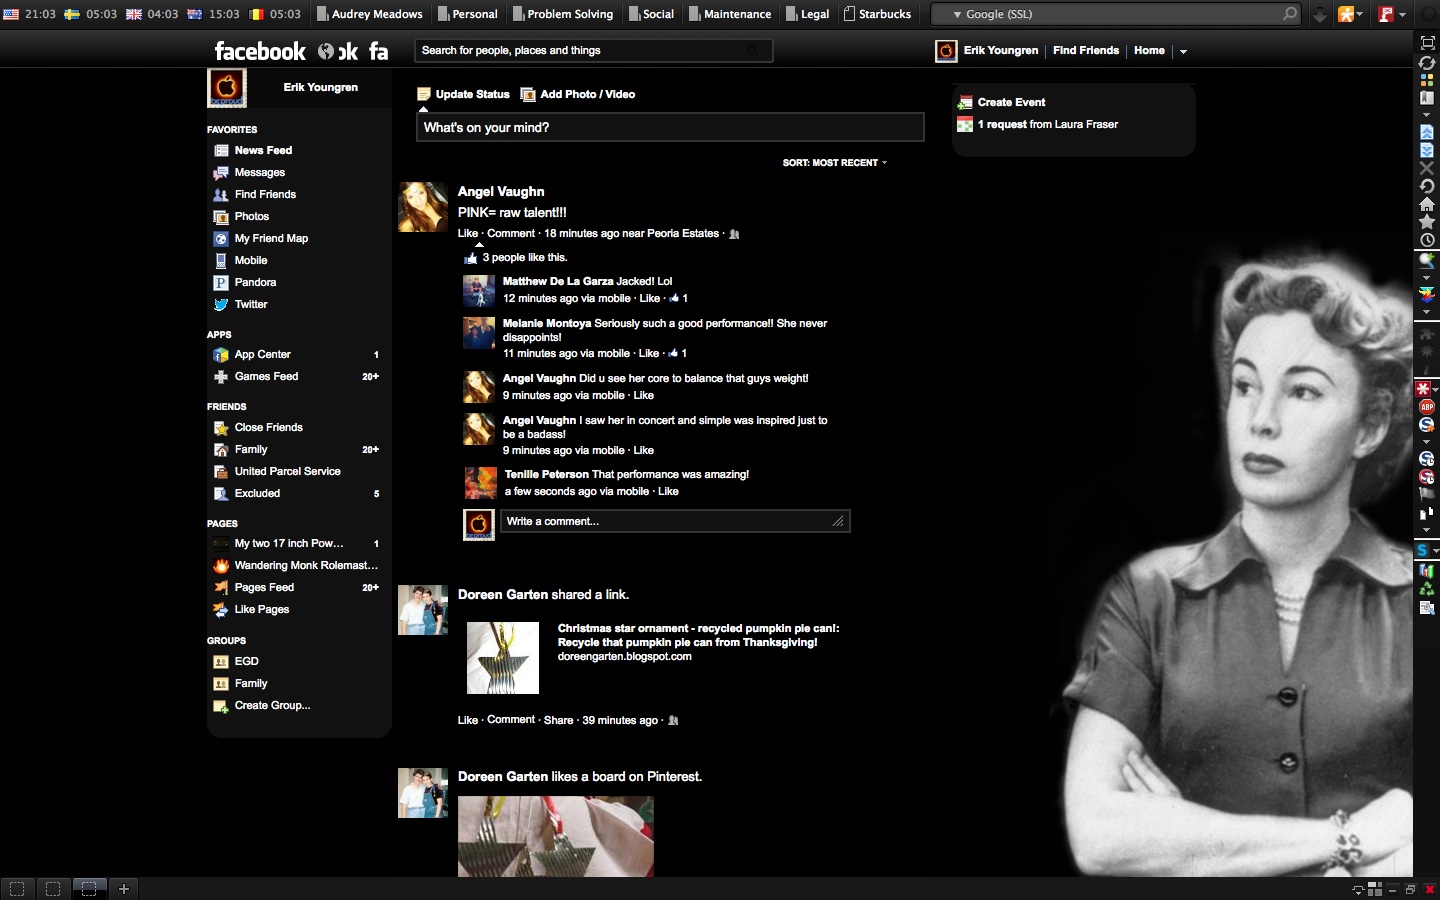
Task: Open Audrey Meadows bookmark folder
Action: [369, 14]
